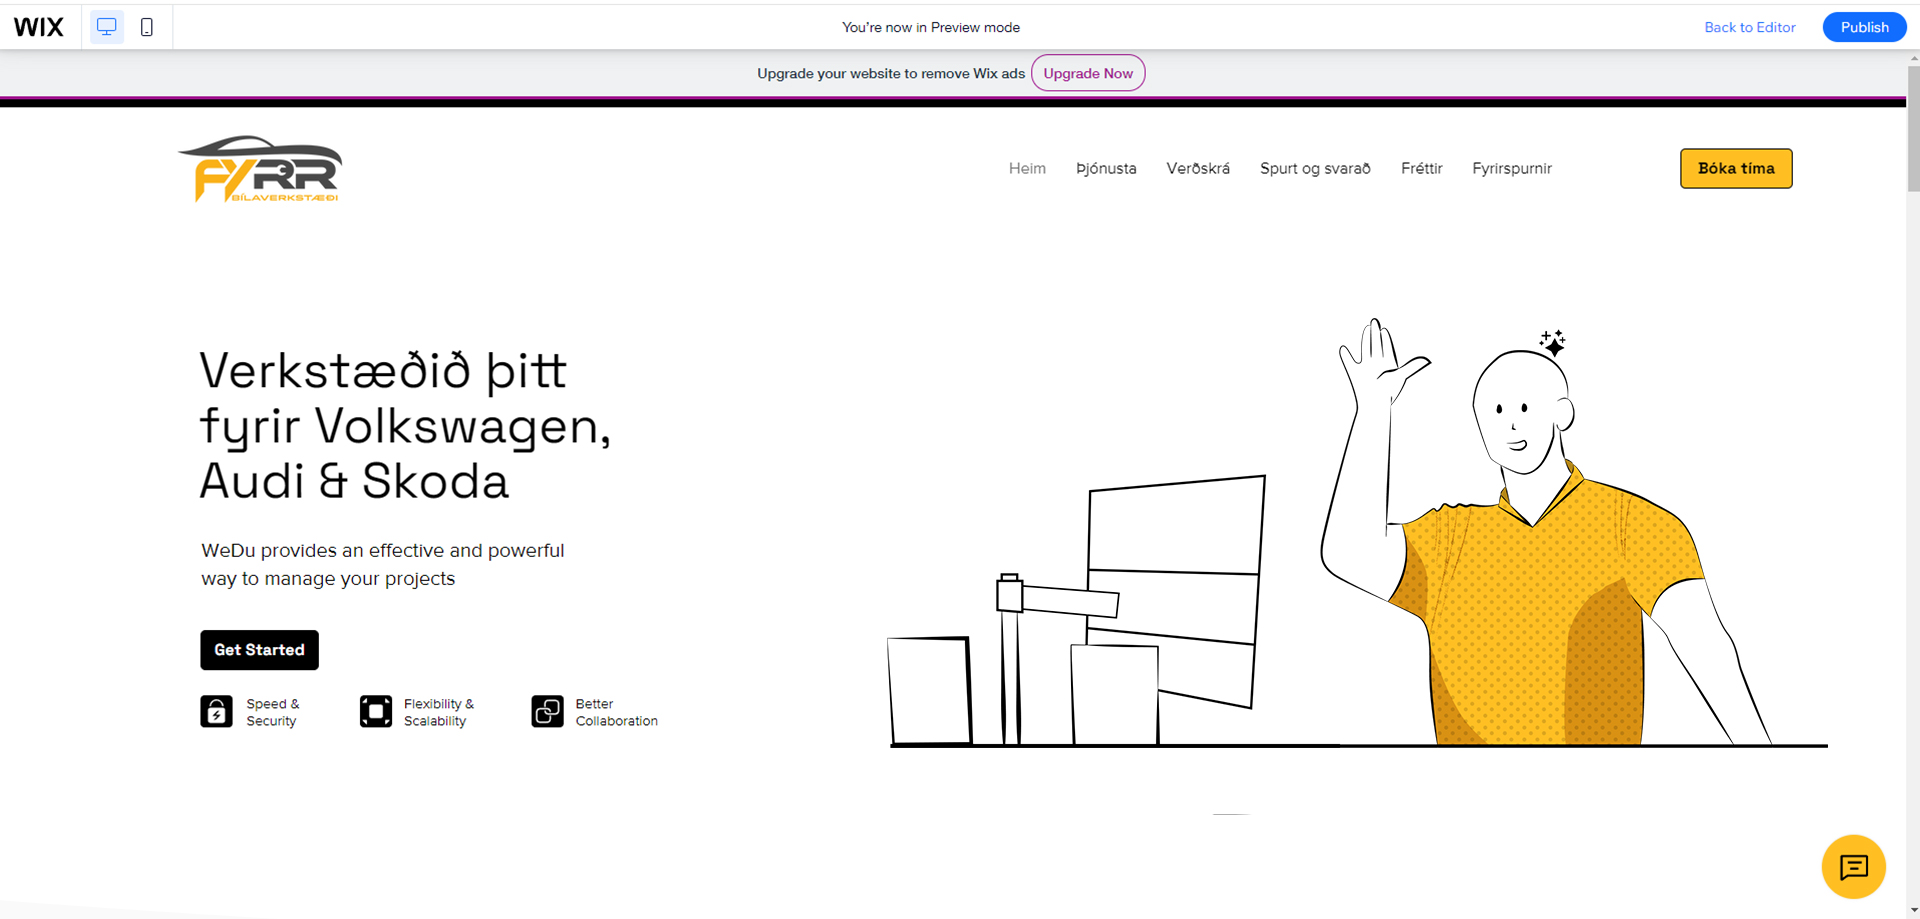Click Upgrade Now button
Viewport: 1920px width, 919px height.
point(1088,73)
